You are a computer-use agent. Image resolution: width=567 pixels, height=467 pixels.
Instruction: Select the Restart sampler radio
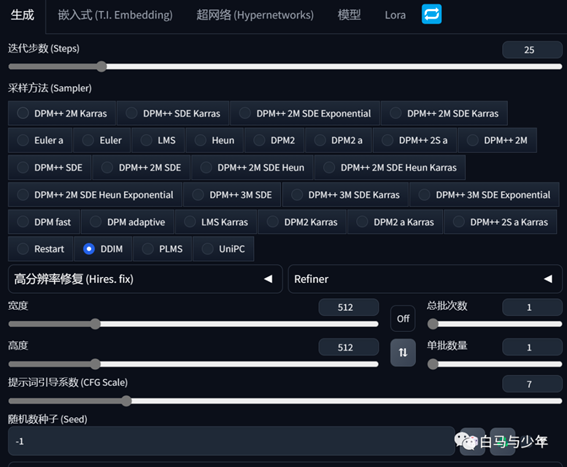pyautogui.click(x=40, y=249)
